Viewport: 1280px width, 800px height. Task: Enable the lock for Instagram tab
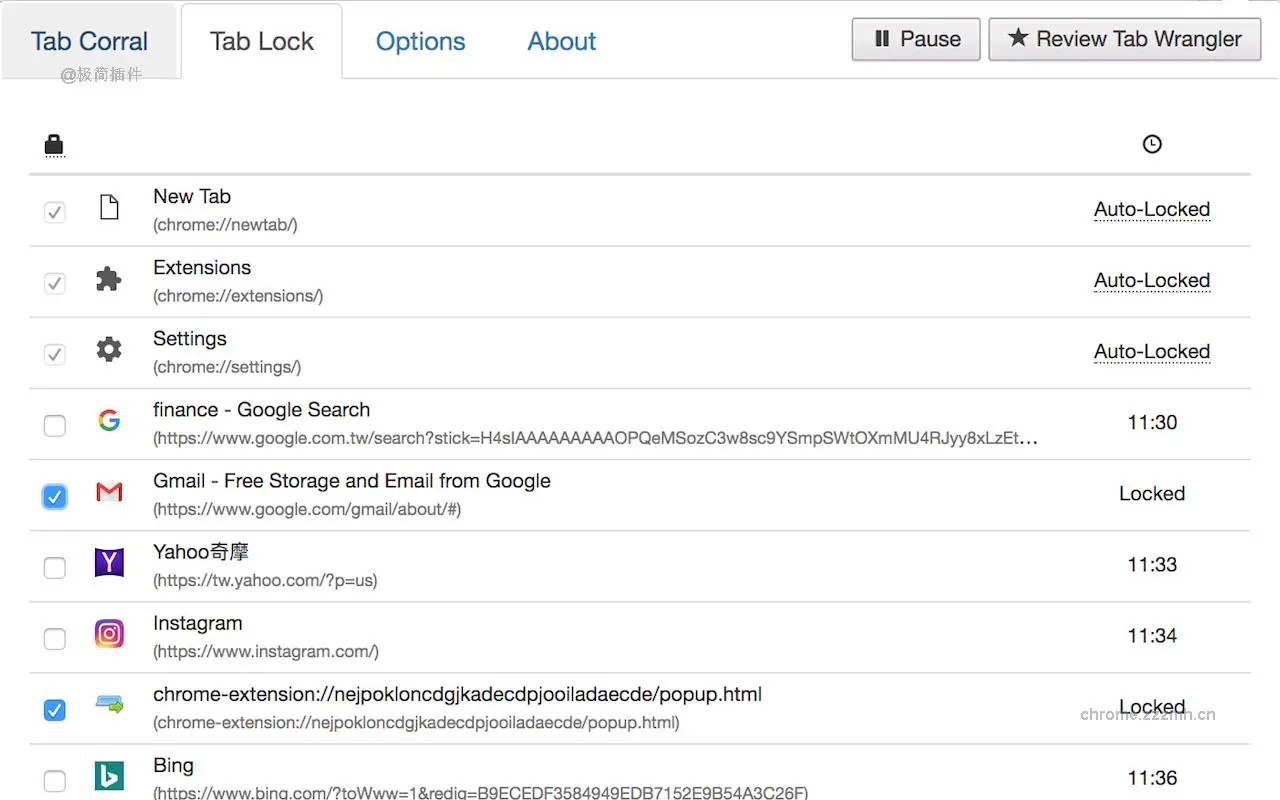55,639
